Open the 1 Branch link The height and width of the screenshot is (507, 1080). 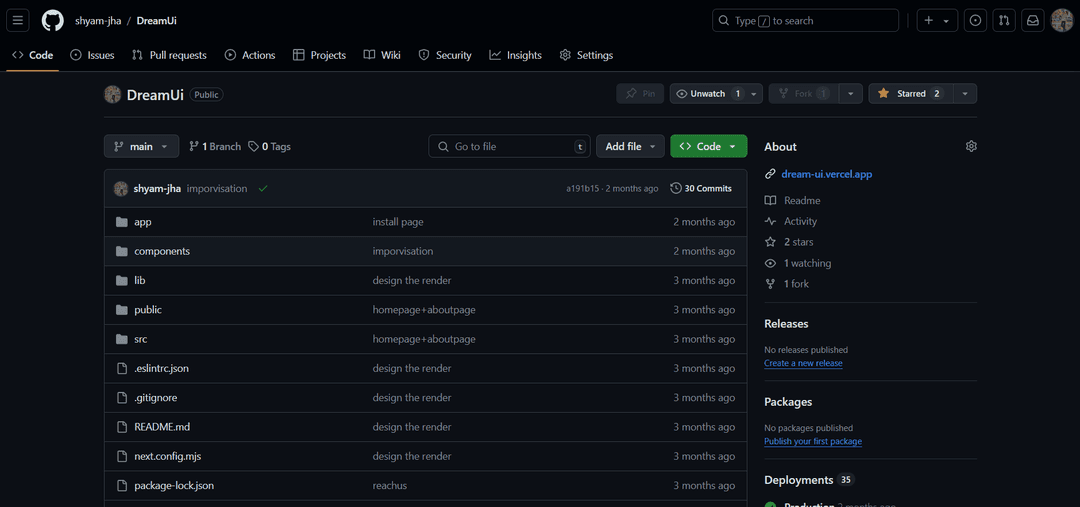pos(215,147)
